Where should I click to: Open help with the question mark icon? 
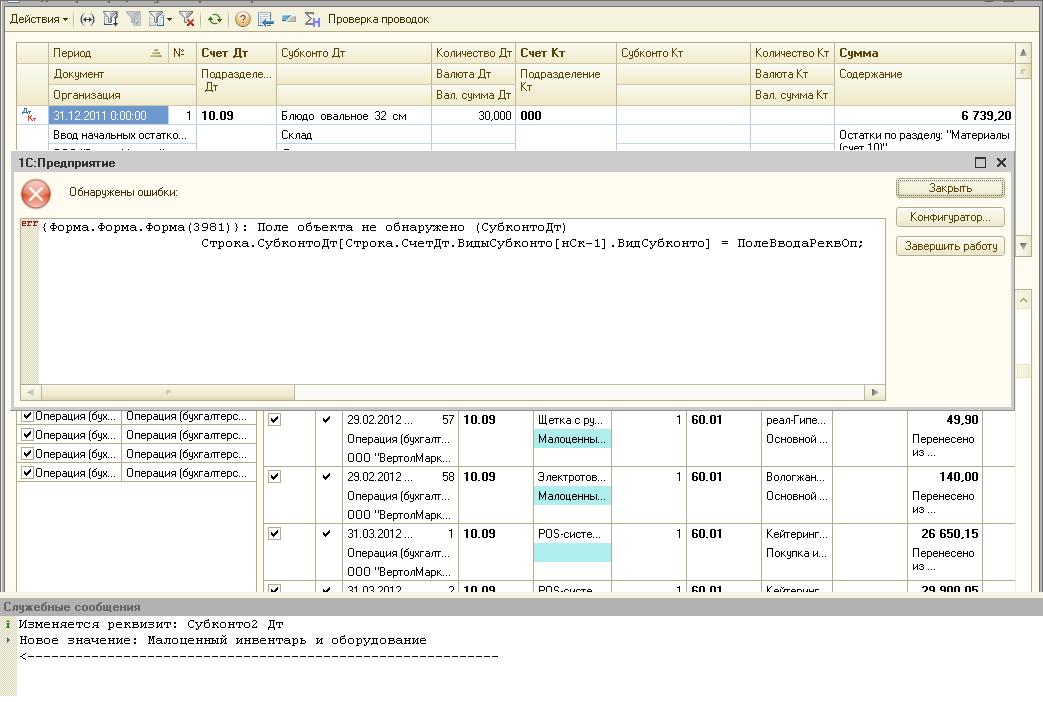tap(243, 19)
